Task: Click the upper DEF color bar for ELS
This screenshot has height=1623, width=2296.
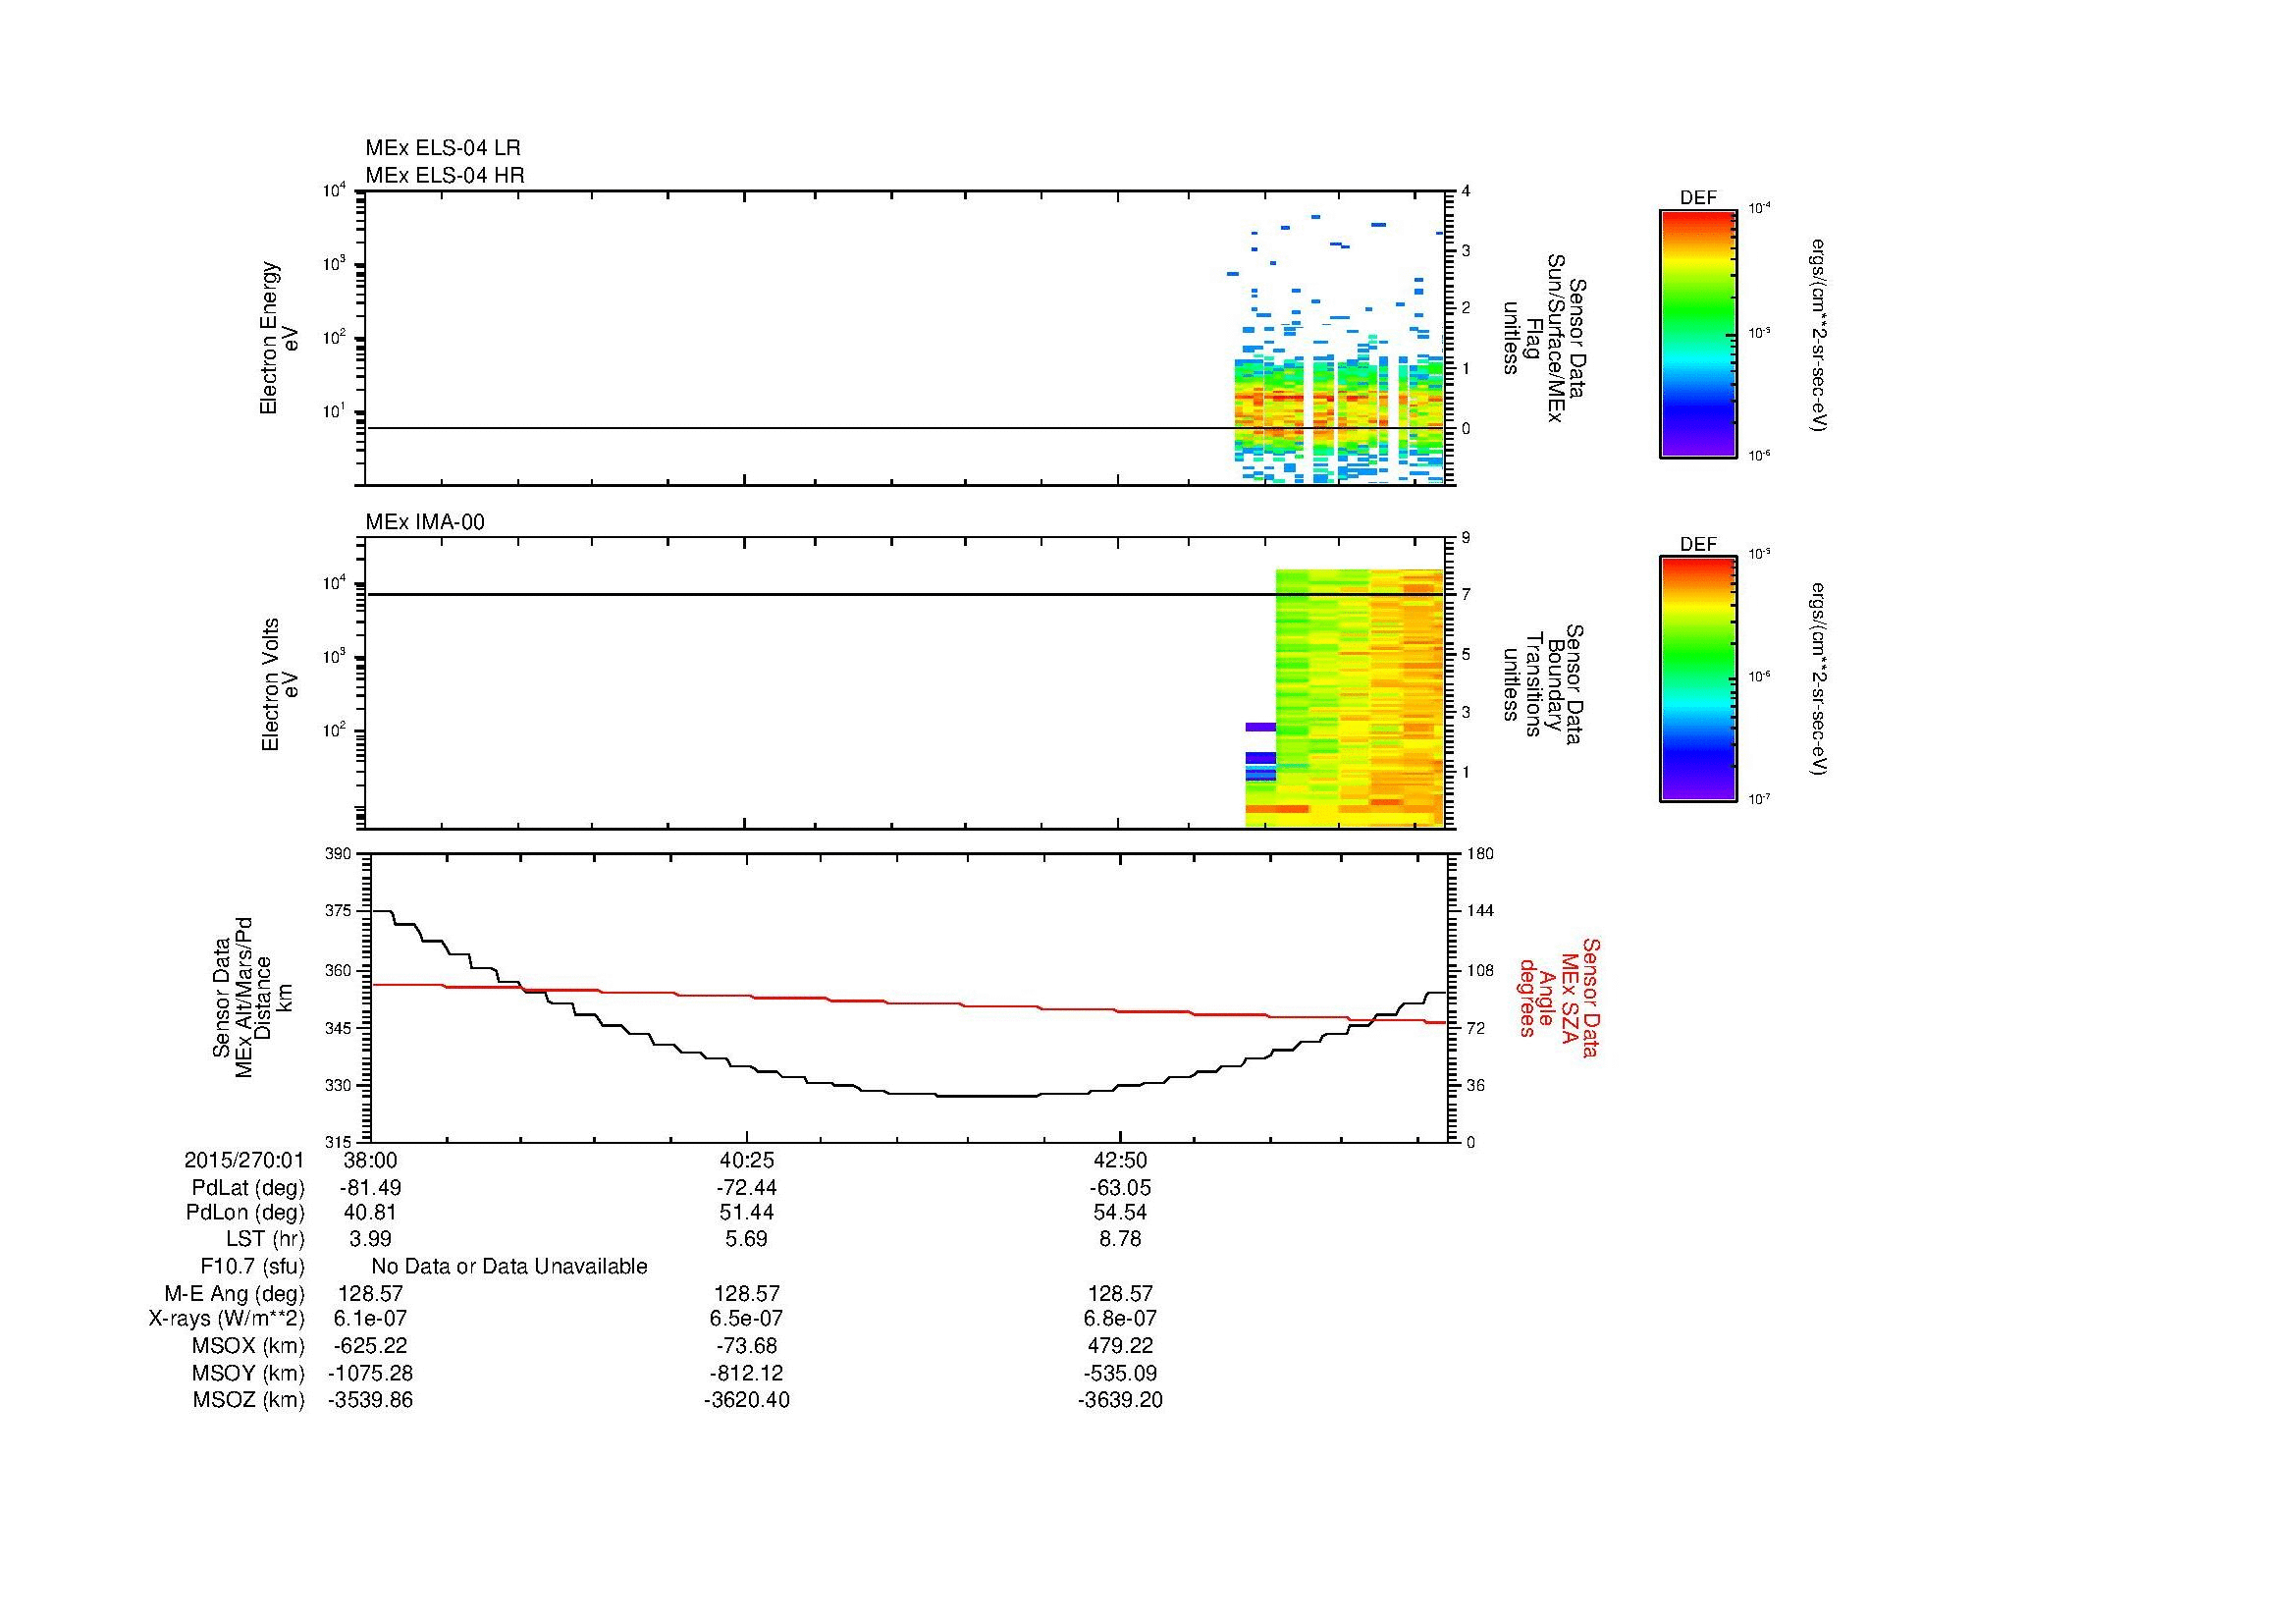Action: coord(1697,333)
